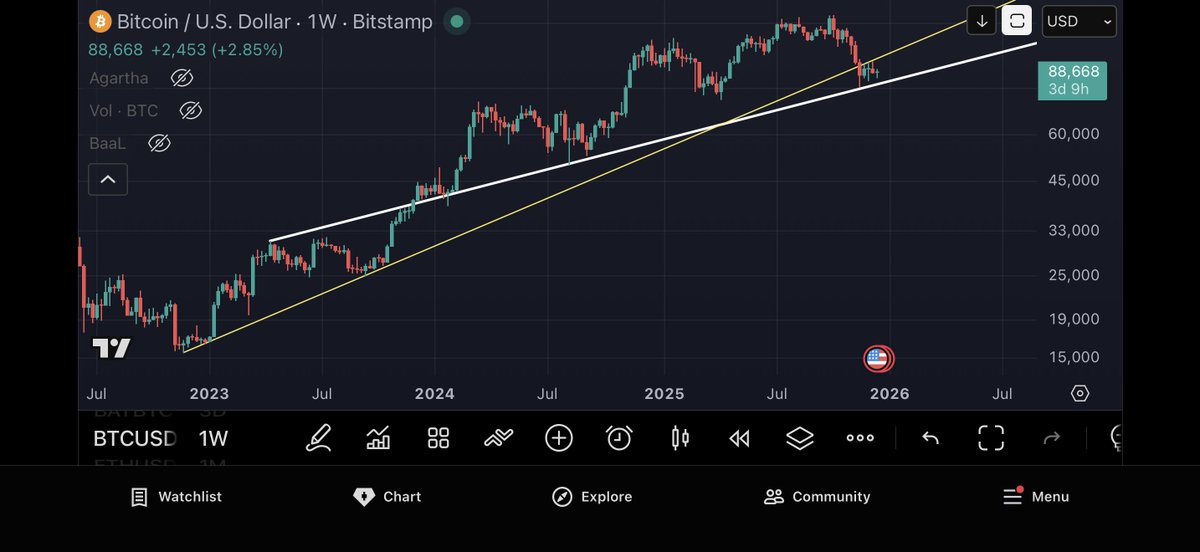Open the three dots more options
This screenshot has height=552, width=1200.
860,438
